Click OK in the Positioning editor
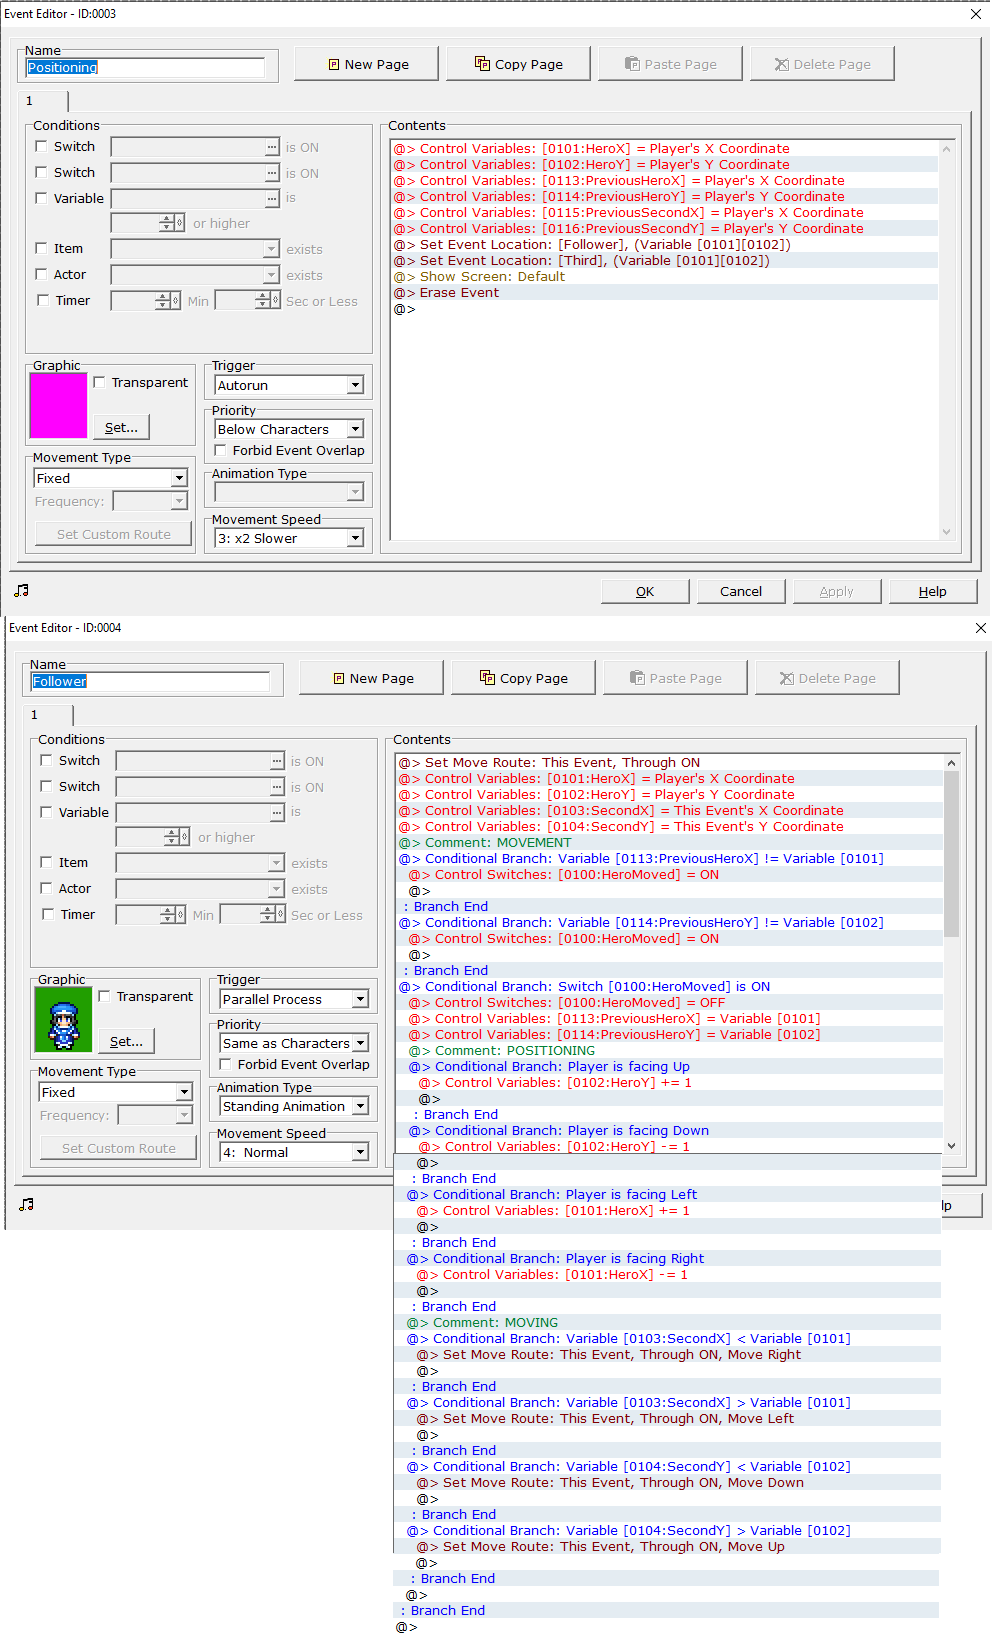 point(645,591)
